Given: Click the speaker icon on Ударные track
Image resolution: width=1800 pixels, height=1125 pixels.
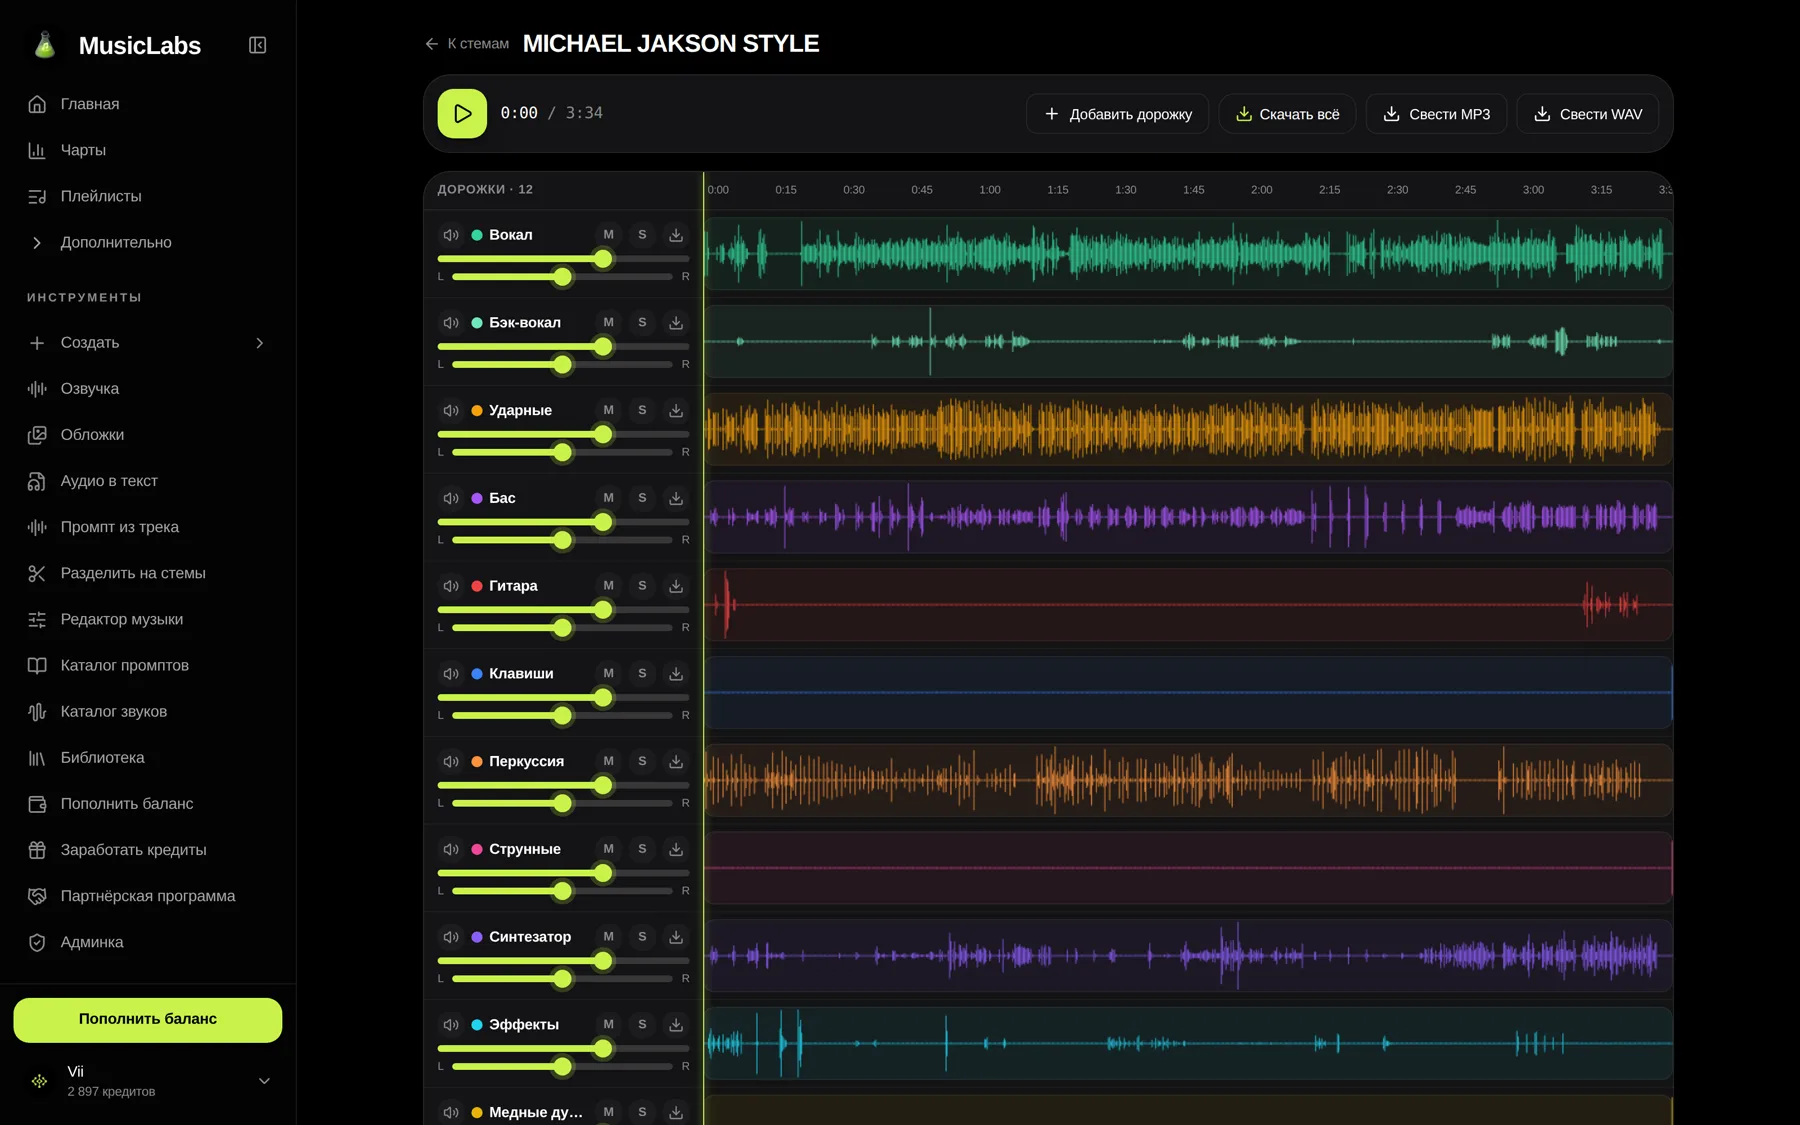Looking at the screenshot, I should tap(451, 410).
